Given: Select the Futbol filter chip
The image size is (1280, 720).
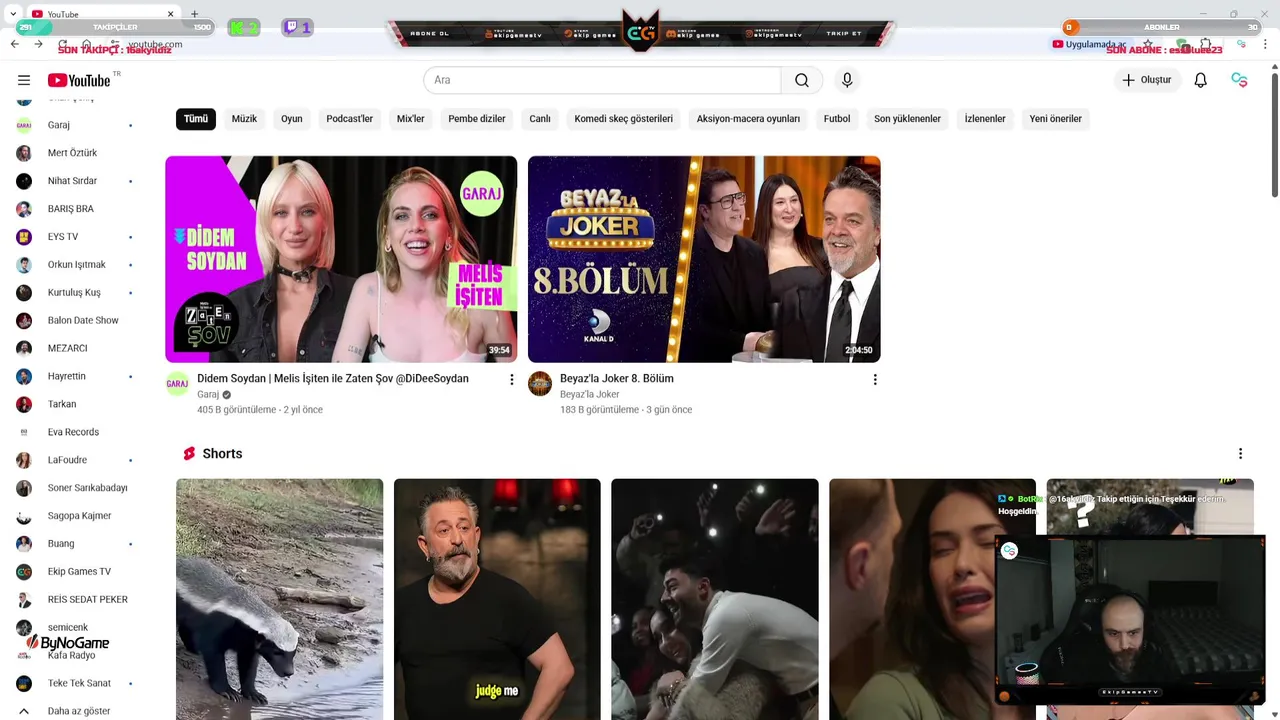Looking at the screenshot, I should coord(837,119).
